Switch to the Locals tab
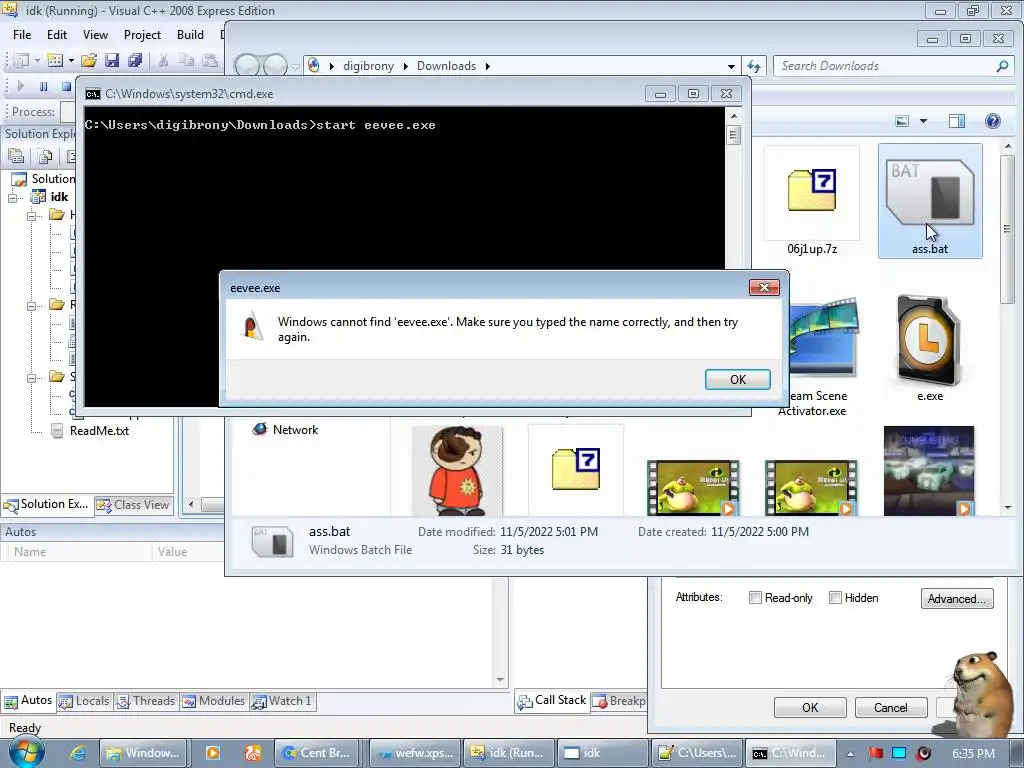The width and height of the screenshot is (1024, 768). [x=84, y=701]
